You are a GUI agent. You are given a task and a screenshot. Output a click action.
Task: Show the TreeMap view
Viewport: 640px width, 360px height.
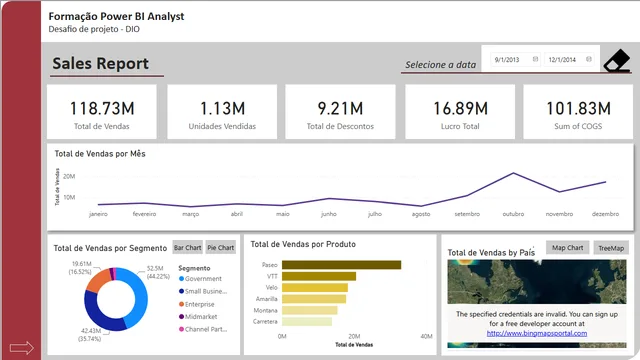pos(611,248)
